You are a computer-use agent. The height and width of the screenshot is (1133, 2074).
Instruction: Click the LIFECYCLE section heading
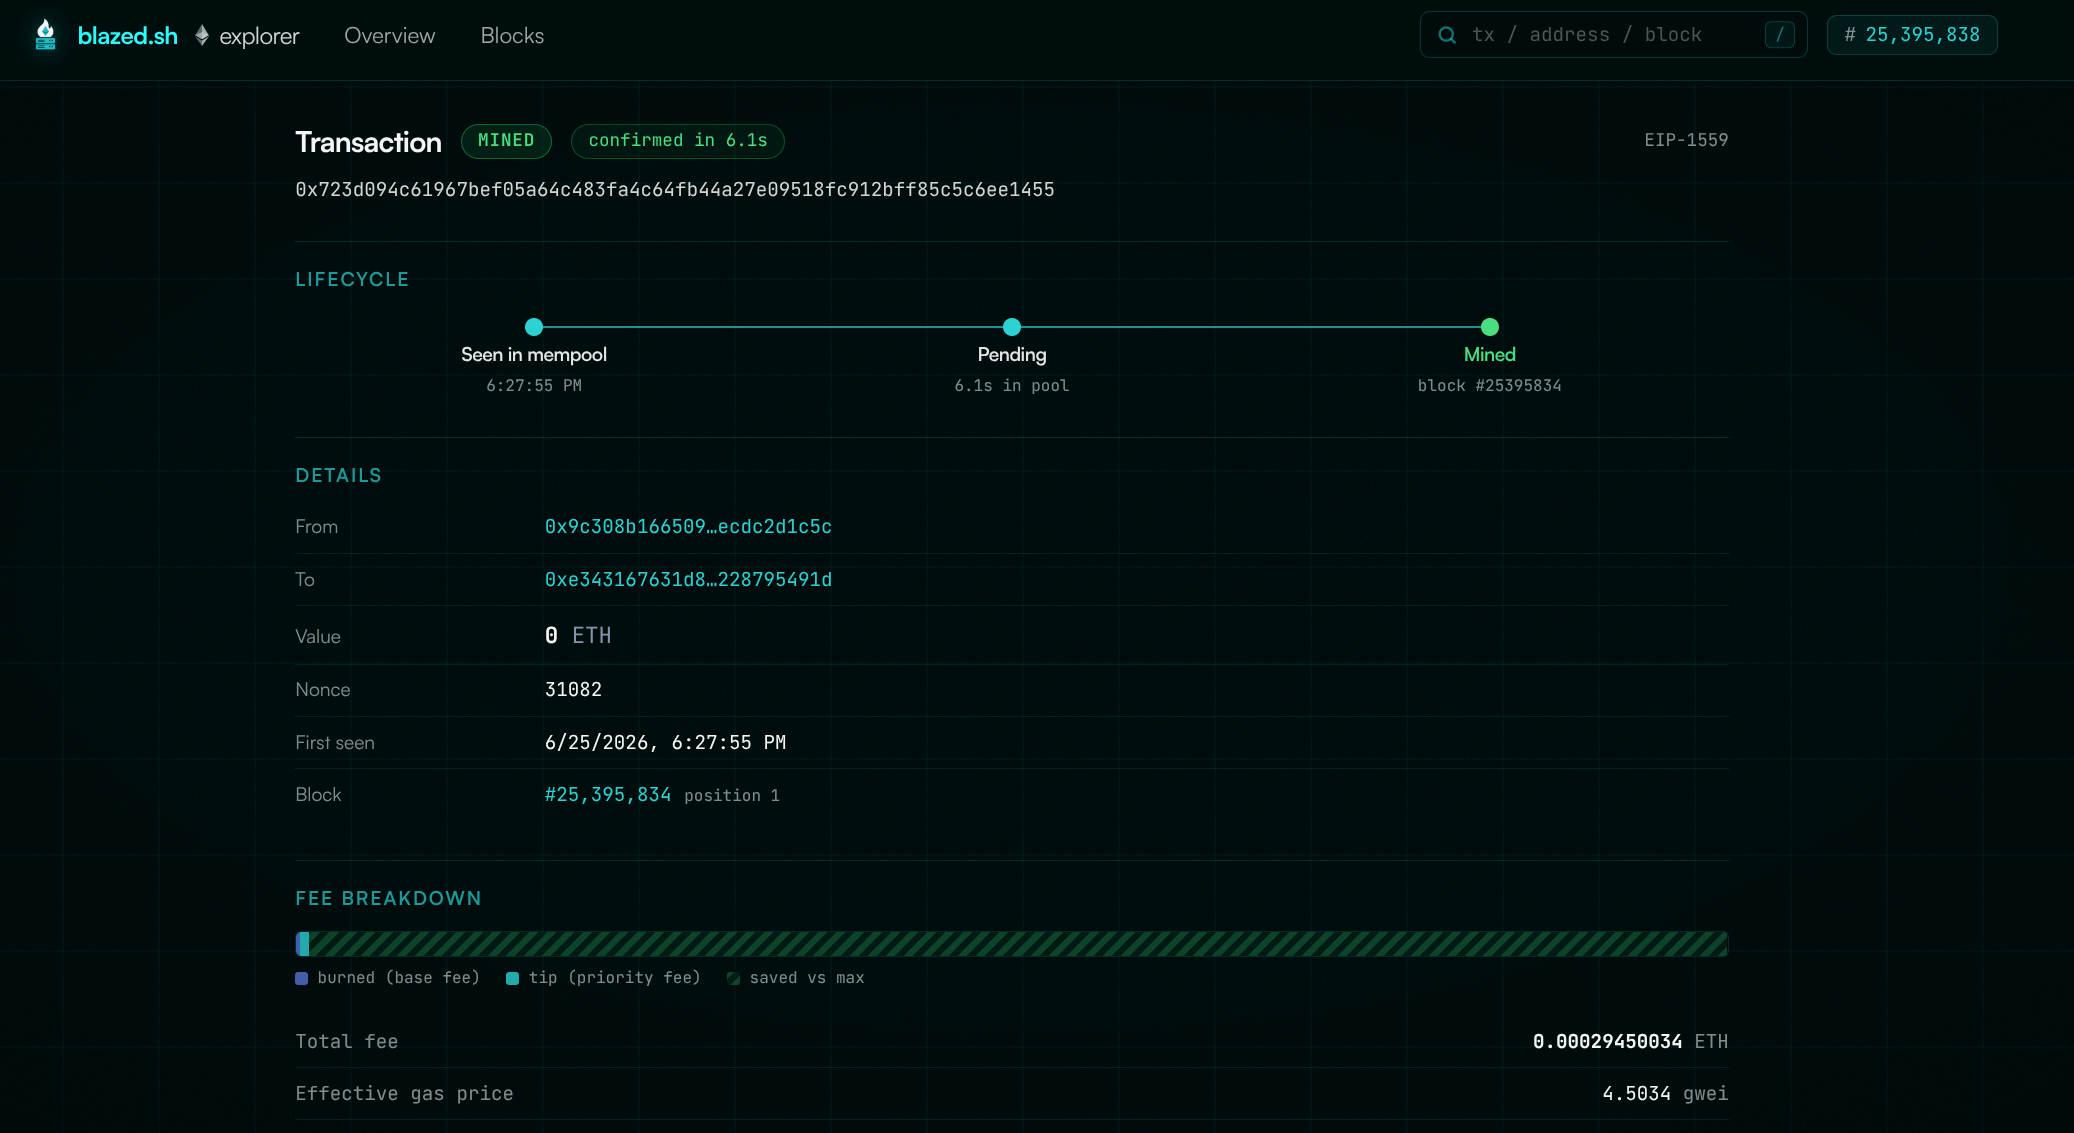coord(352,280)
